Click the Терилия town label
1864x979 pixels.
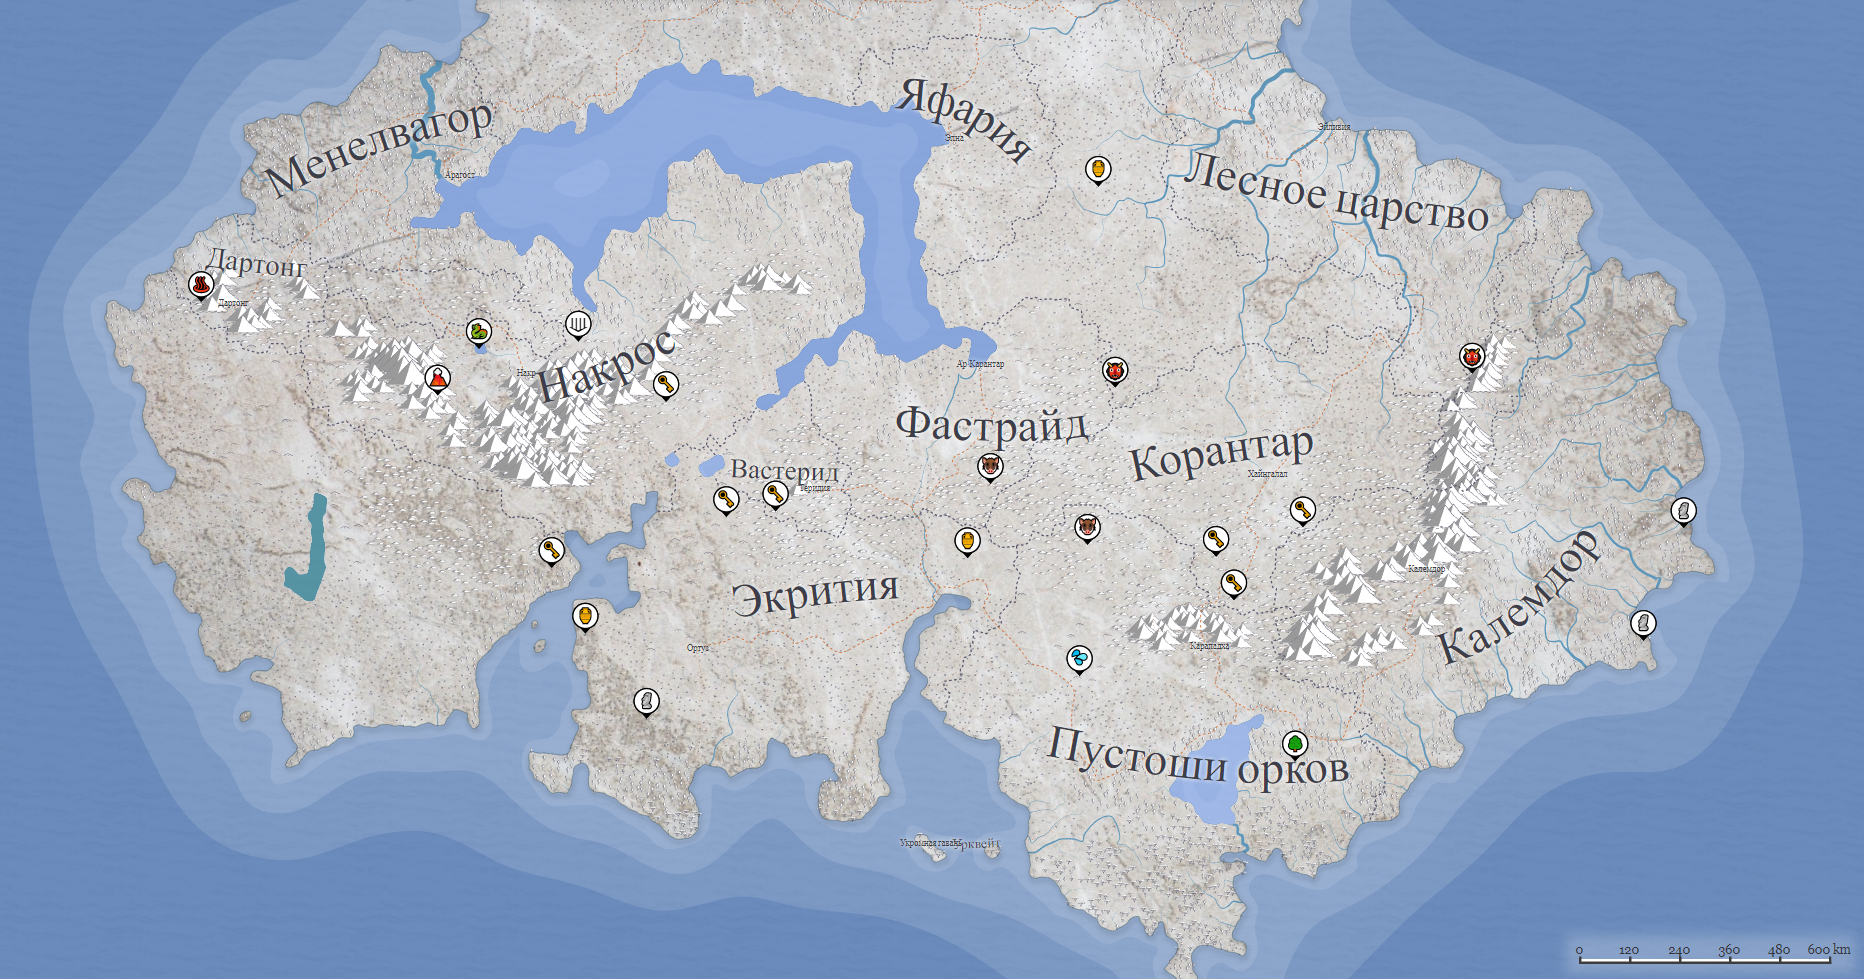pyautogui.click(x=815, y=488)
